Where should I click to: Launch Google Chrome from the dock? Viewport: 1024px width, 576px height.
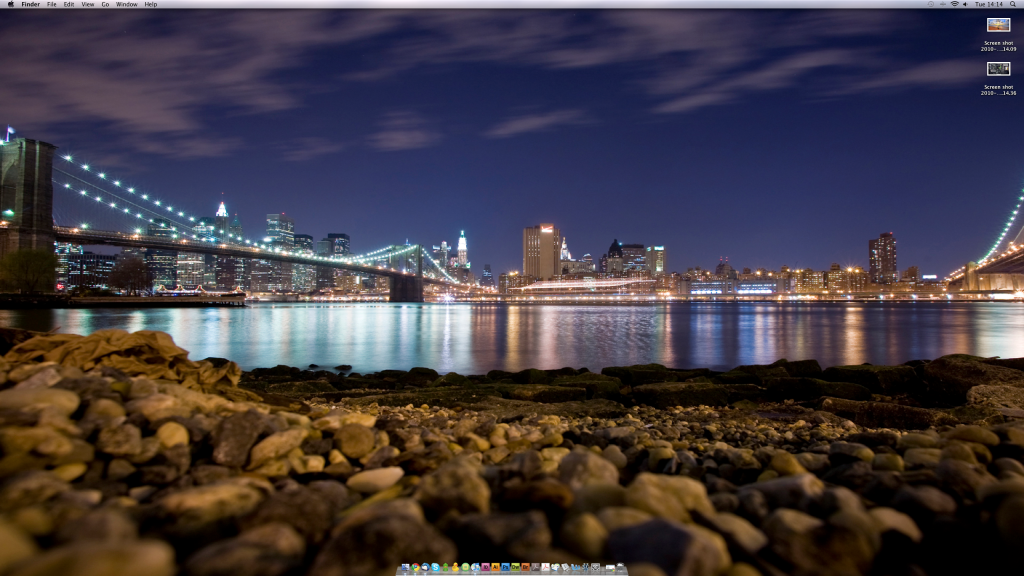(x=415, y=567)
